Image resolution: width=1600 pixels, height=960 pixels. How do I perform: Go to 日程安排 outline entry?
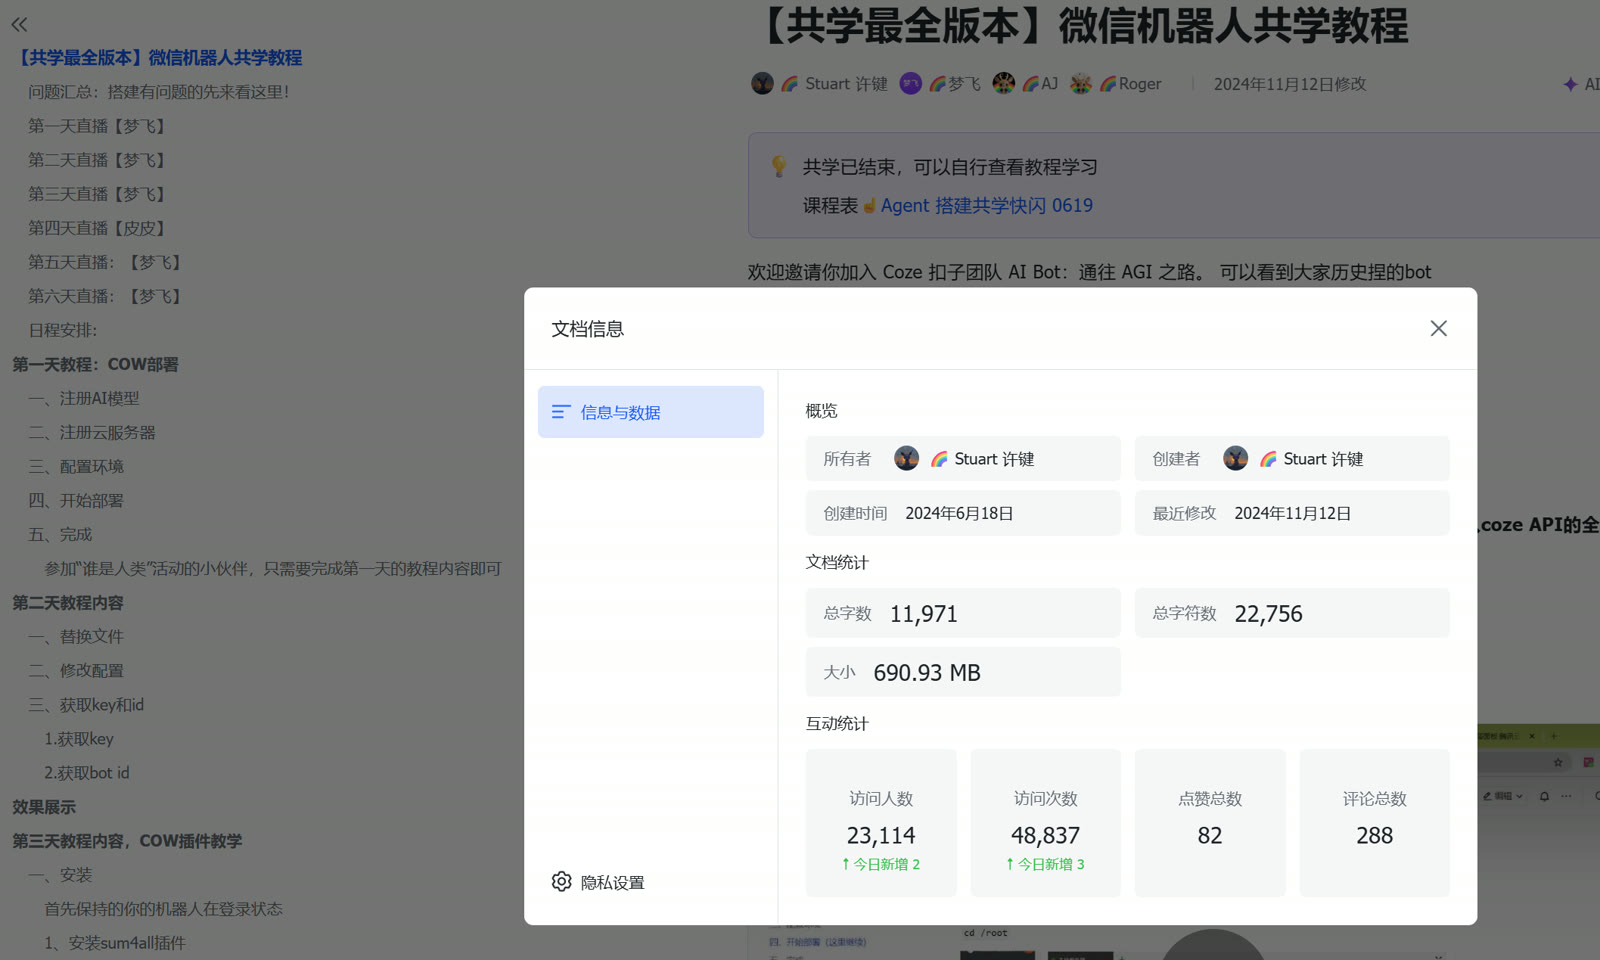62,330
